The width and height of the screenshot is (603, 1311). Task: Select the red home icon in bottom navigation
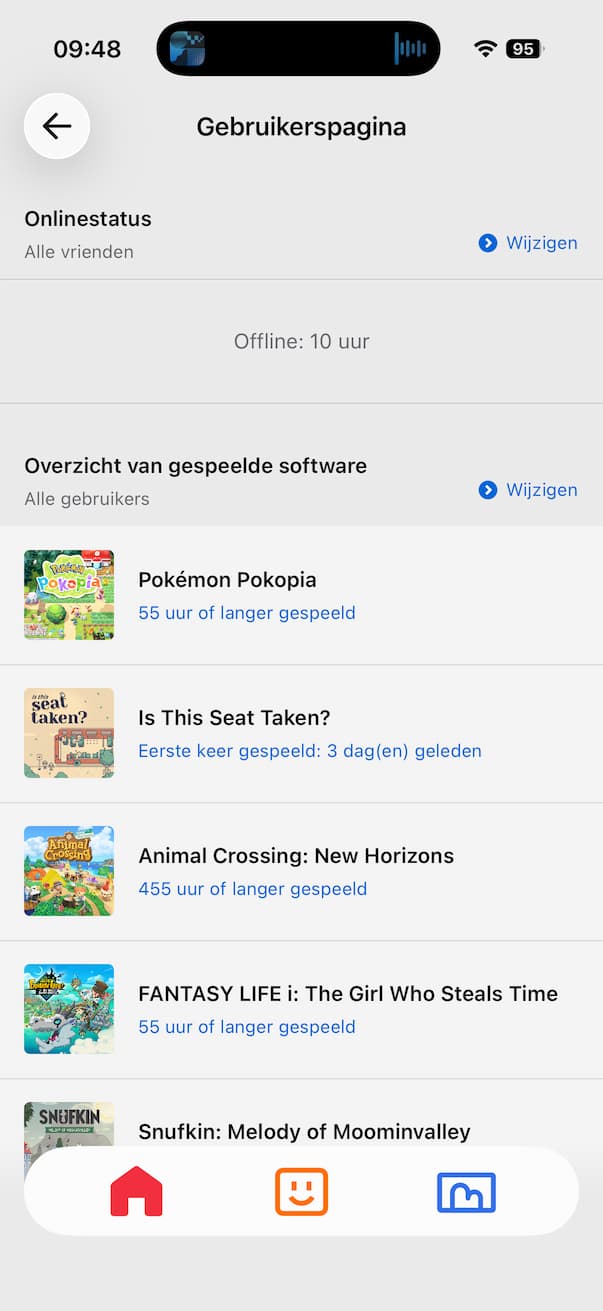[136, 1191]
